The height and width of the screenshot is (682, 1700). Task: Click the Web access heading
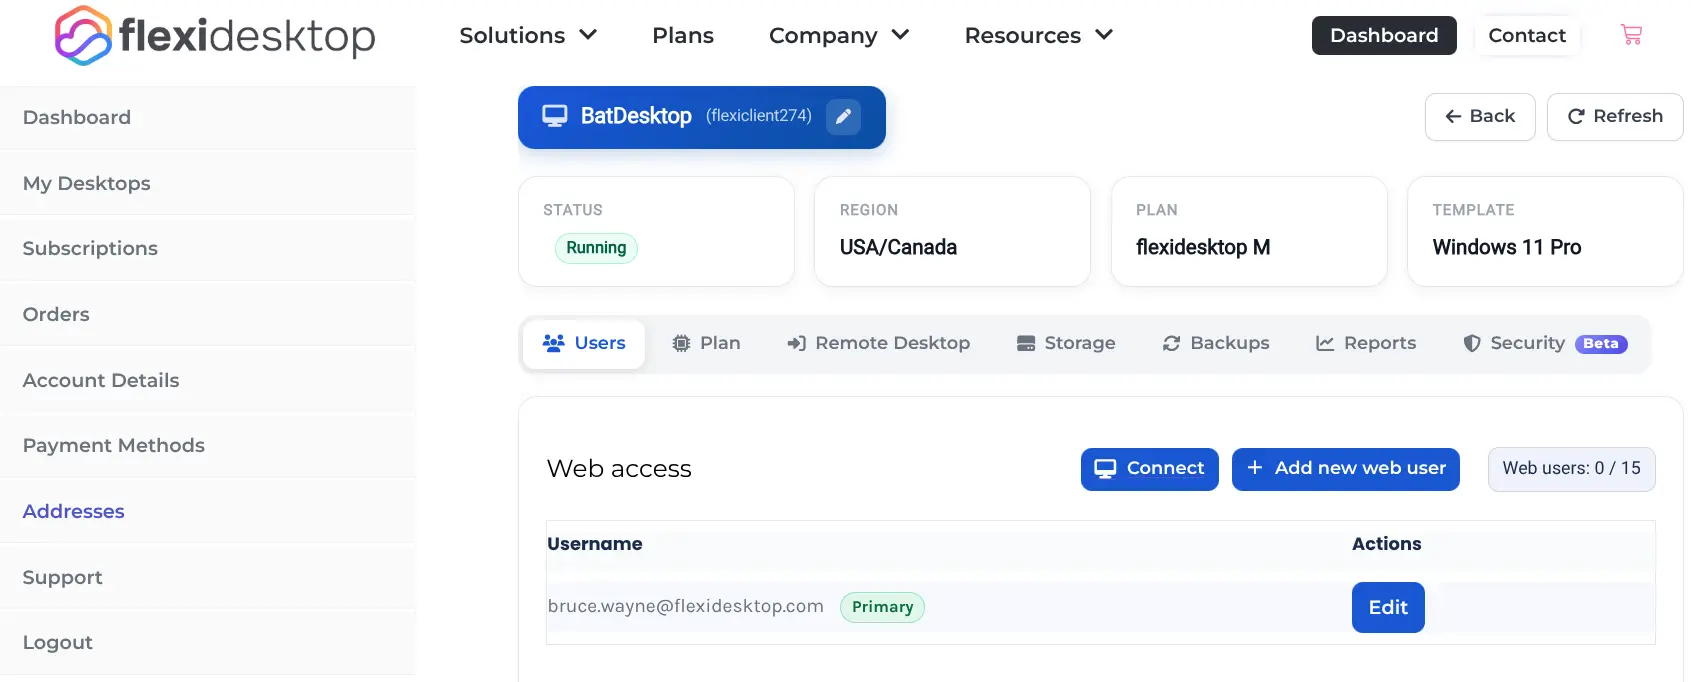coord(619,469)
